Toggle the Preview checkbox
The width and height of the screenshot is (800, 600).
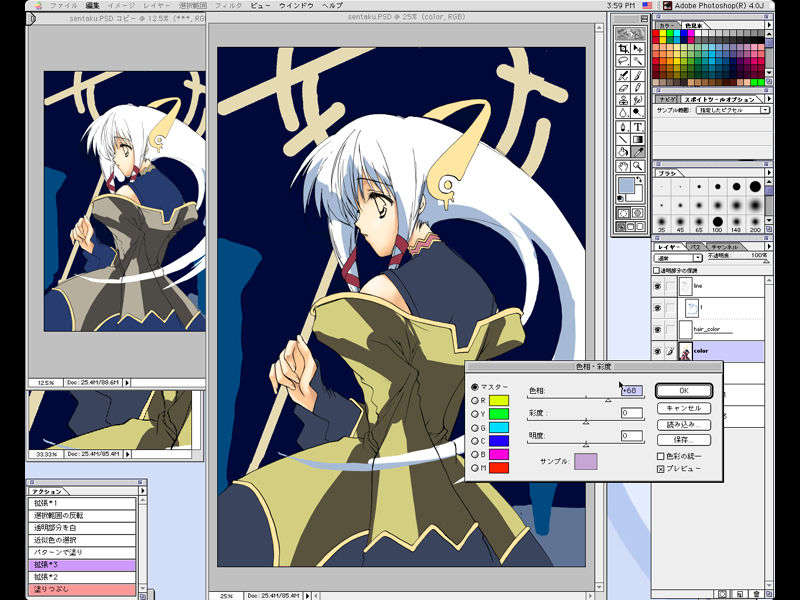point(660,468)
